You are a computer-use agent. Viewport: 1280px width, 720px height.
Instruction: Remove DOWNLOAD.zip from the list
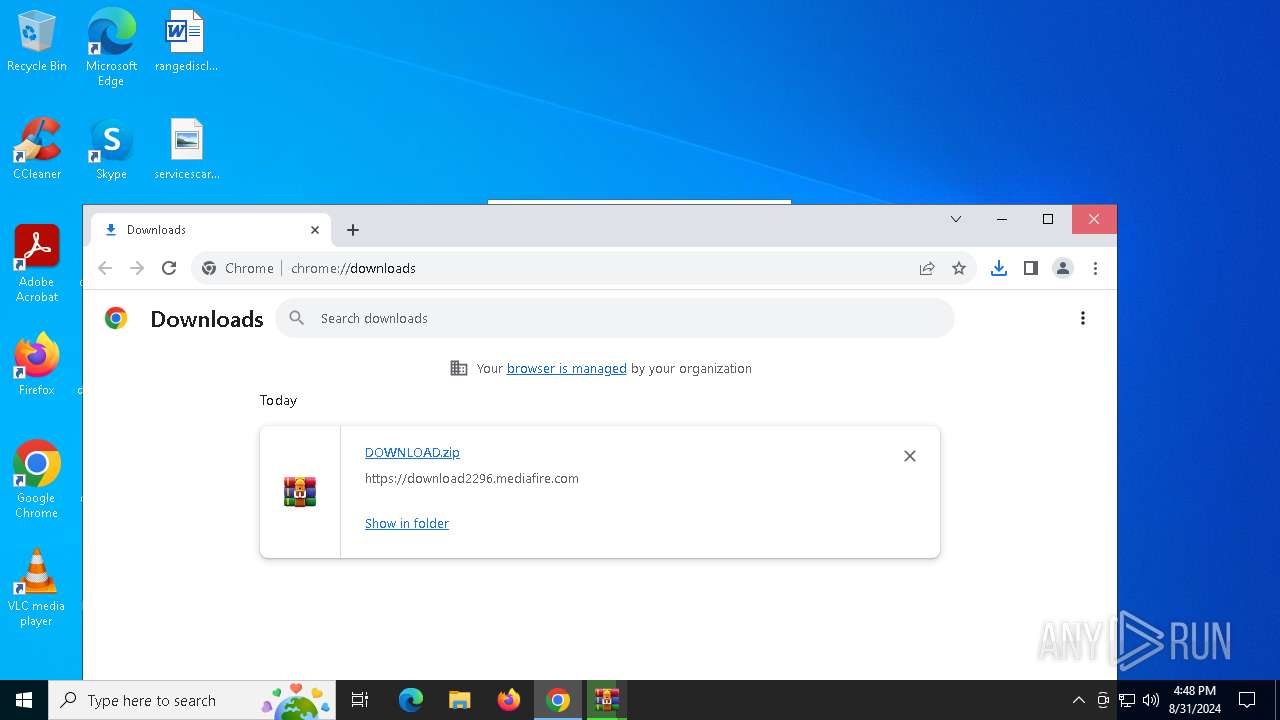(909, 456)
